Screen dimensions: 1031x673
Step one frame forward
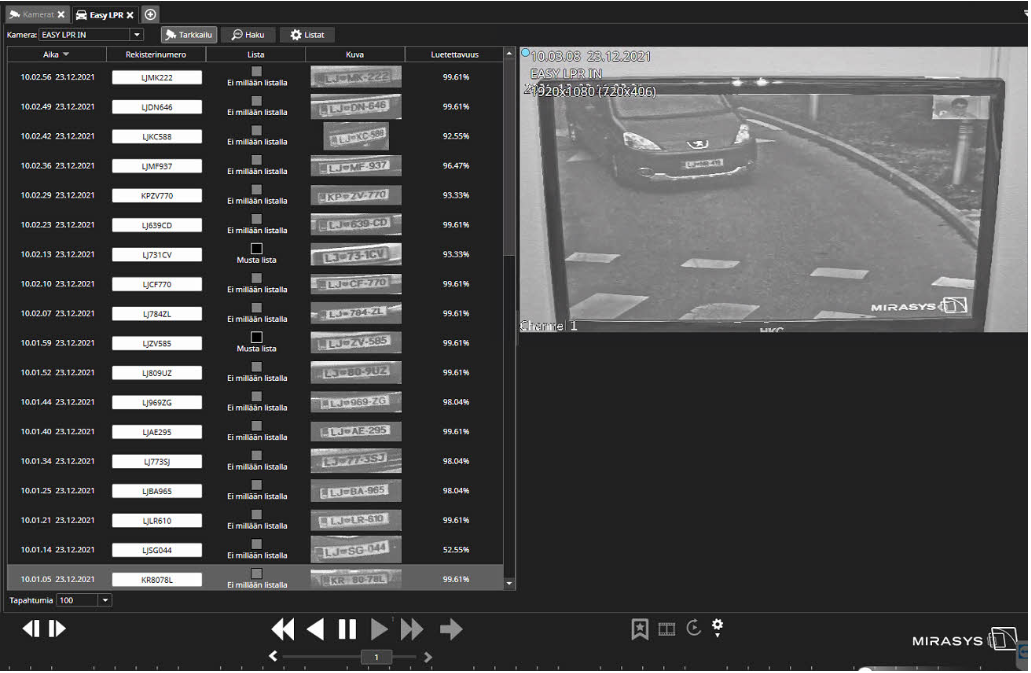(58, 629)
